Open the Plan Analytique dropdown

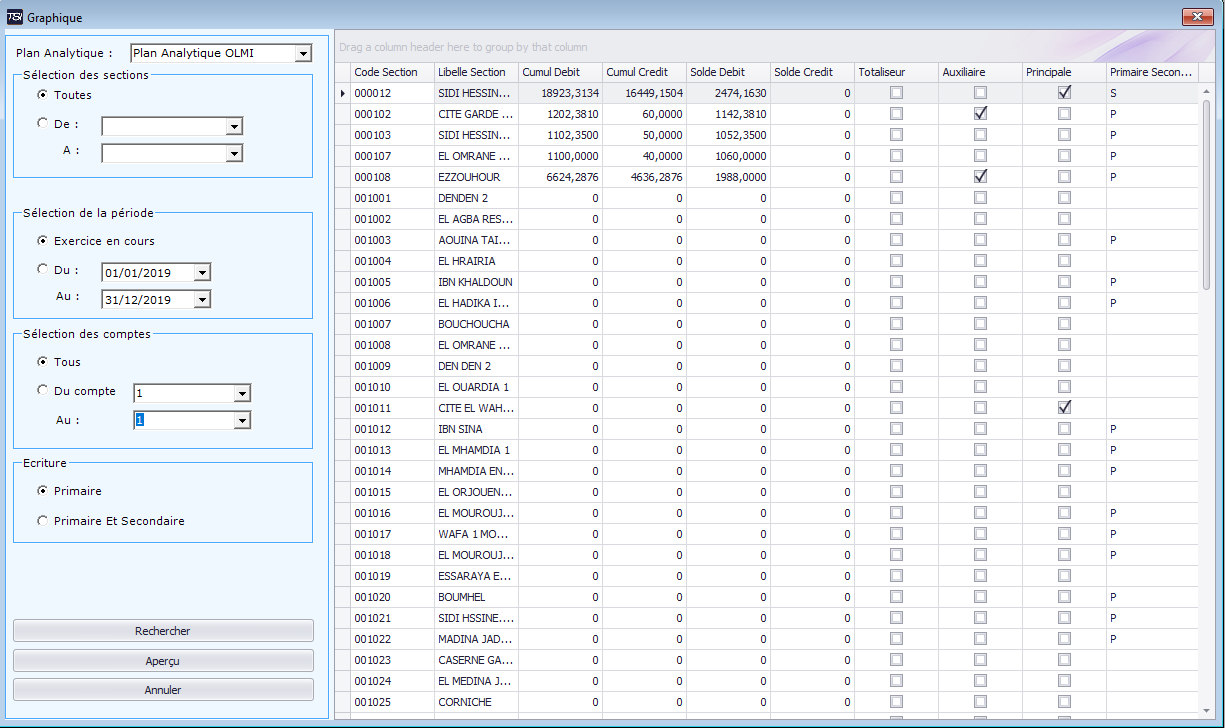303,53
